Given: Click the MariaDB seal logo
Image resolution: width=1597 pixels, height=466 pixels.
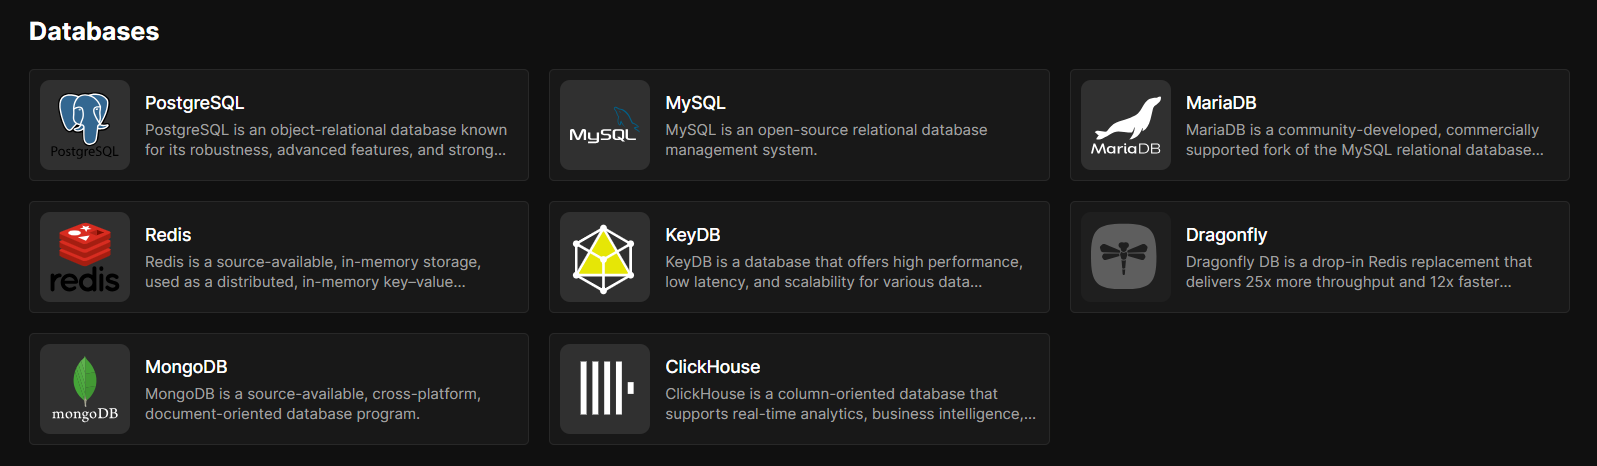Looking at the screenshot, I should (1126, 125).
